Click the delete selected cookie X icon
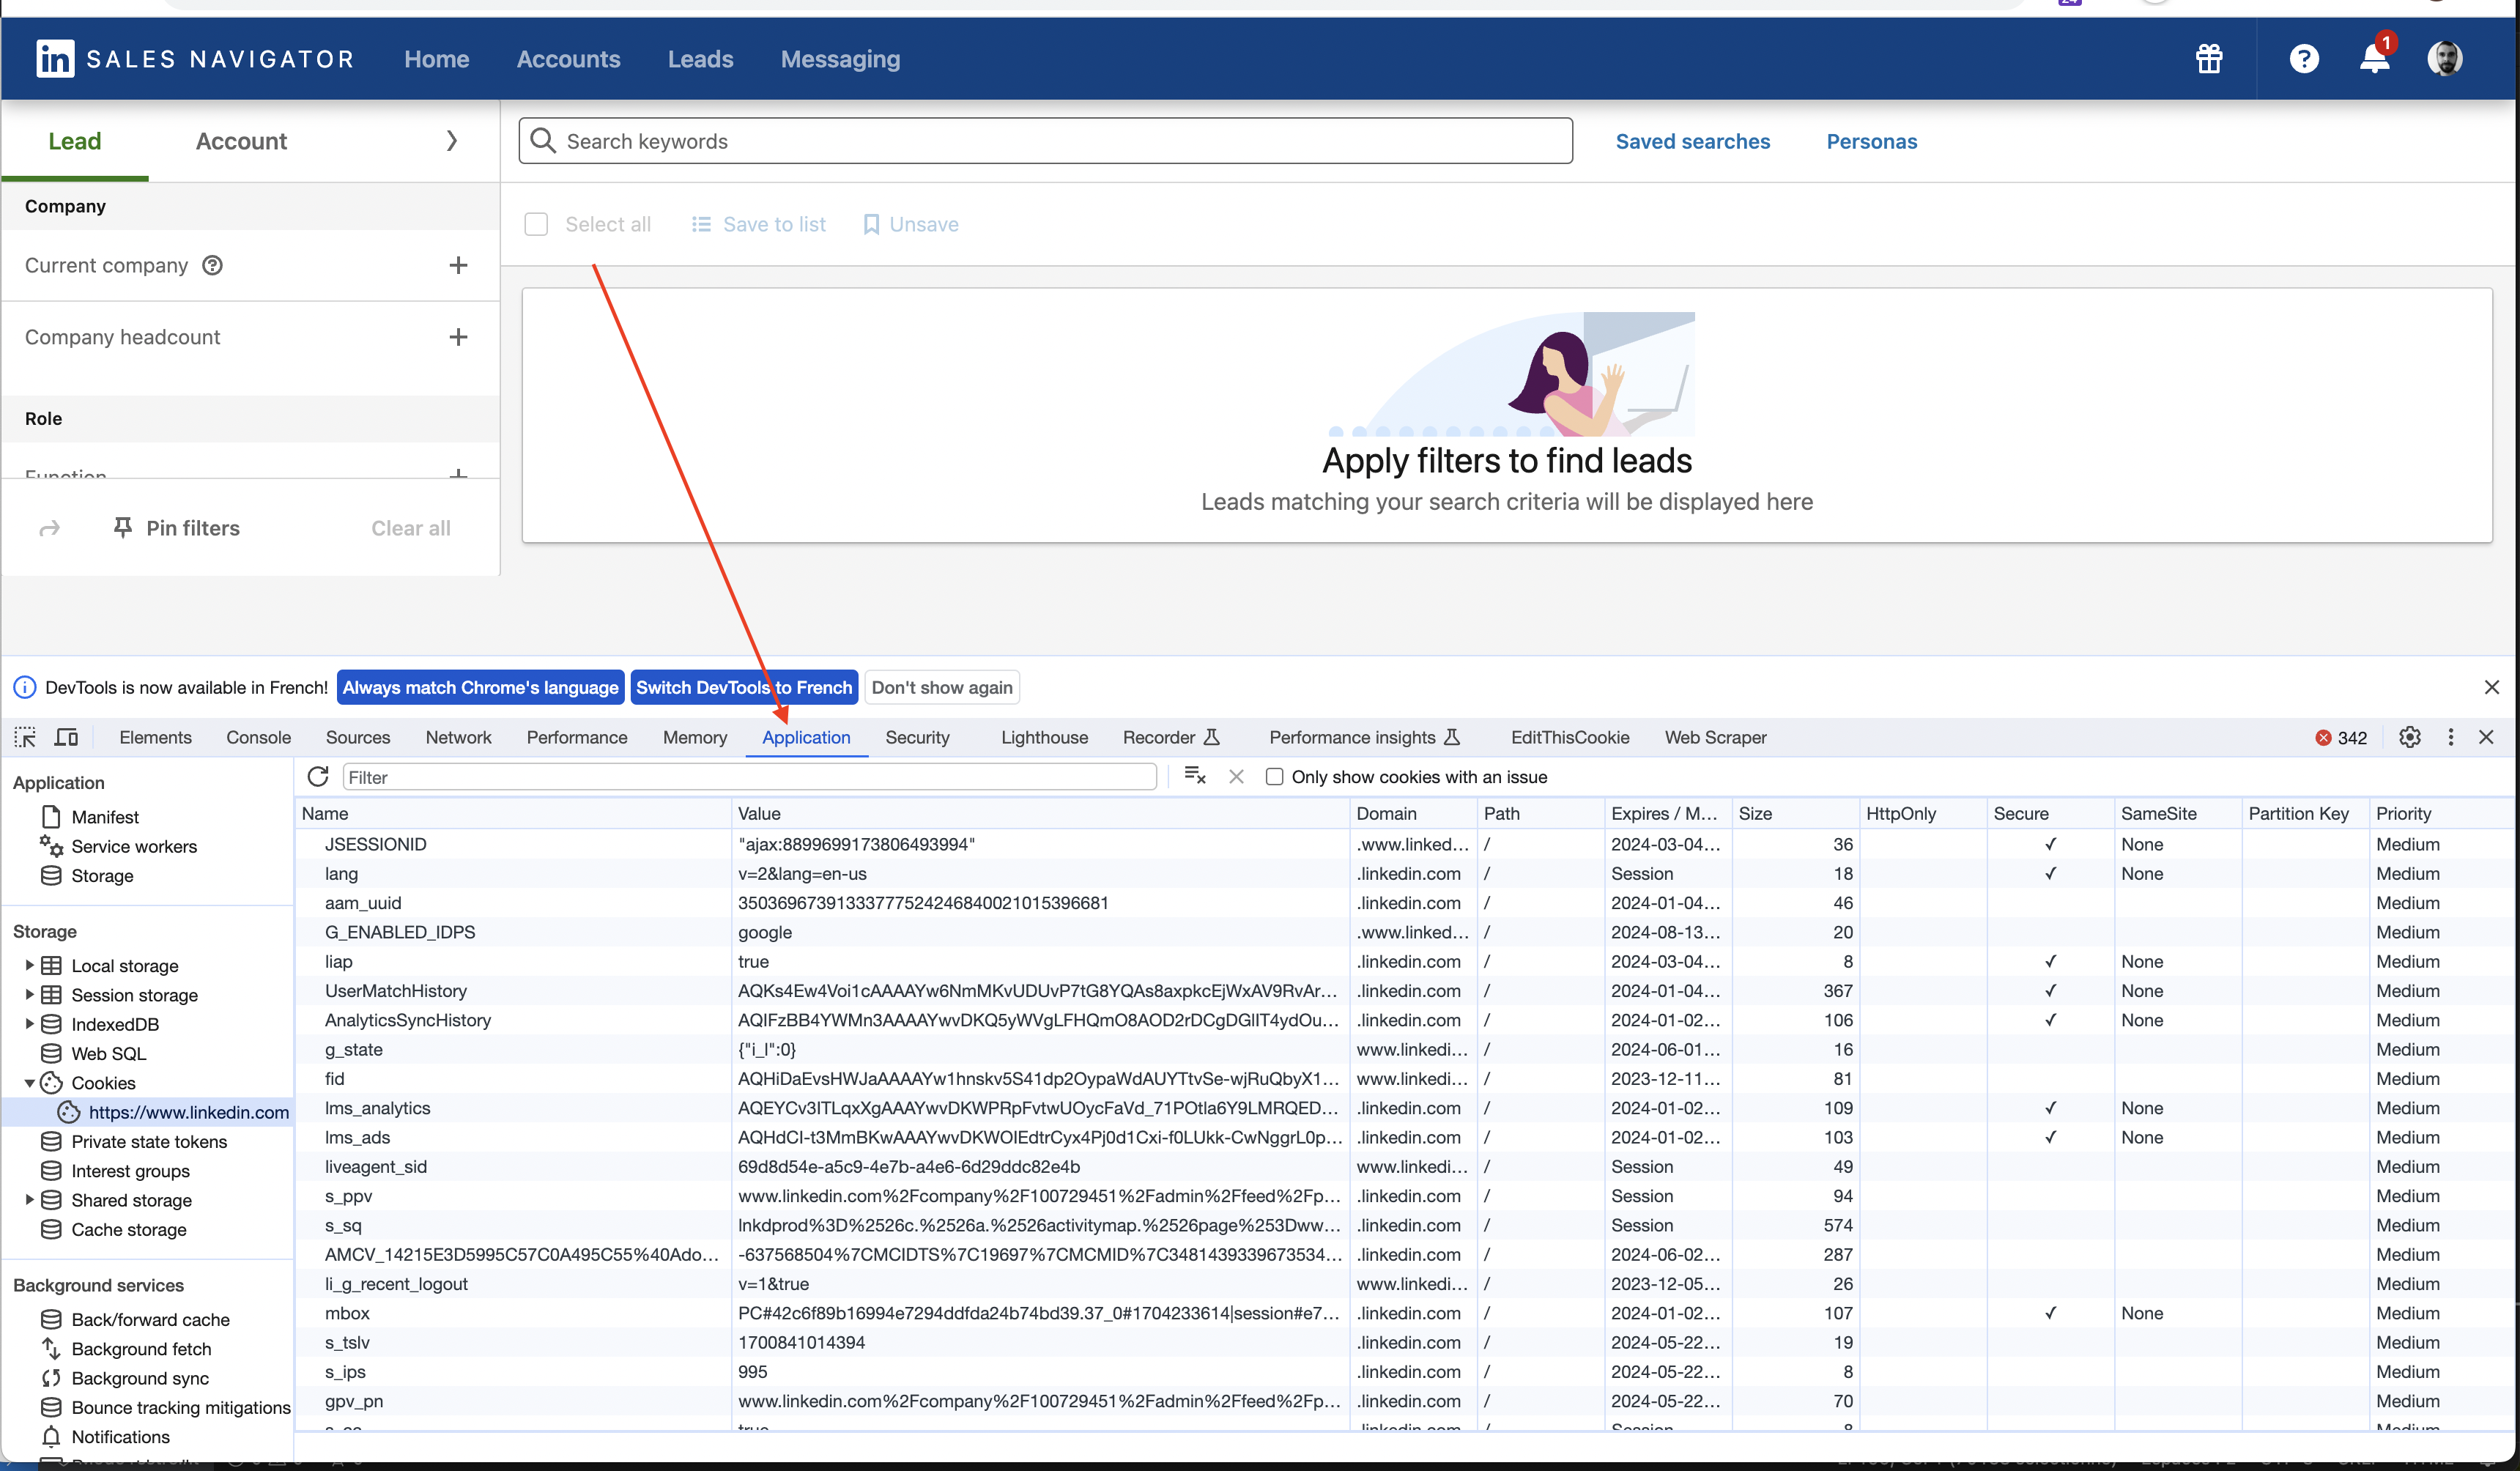 point(1237,776)
